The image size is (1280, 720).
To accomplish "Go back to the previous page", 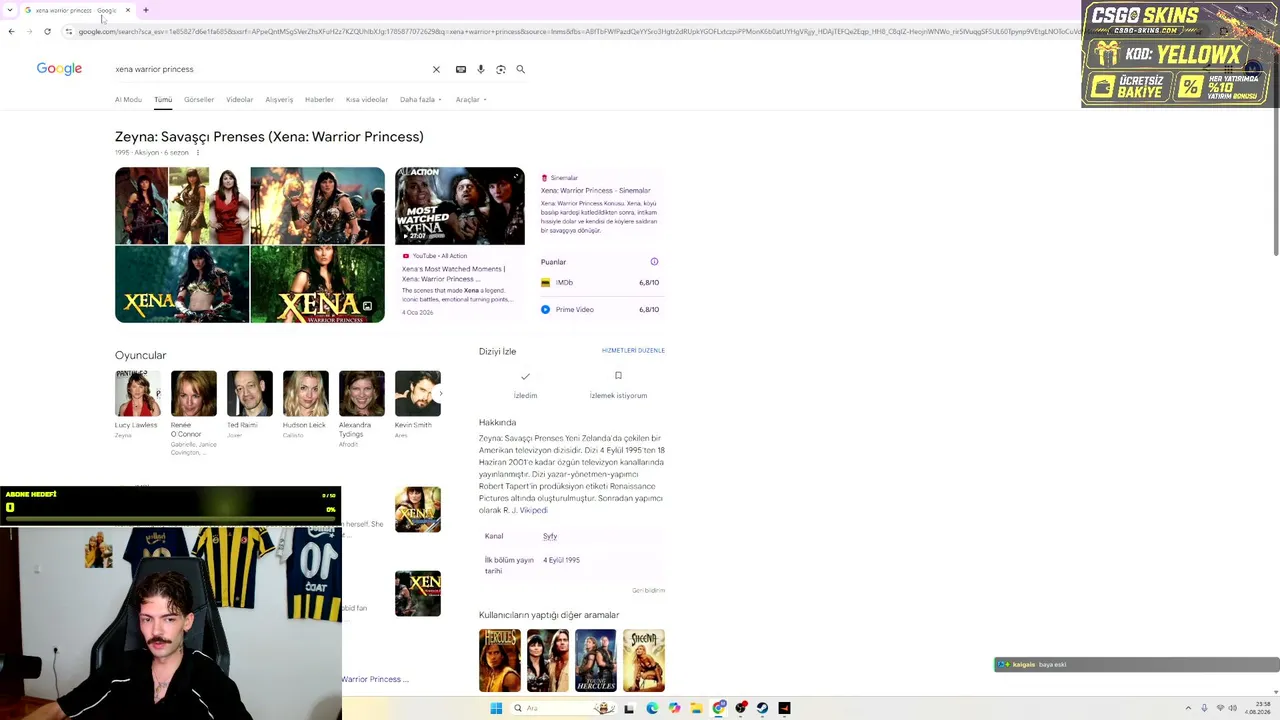I will pyautogui.click(x=11, y=31).
